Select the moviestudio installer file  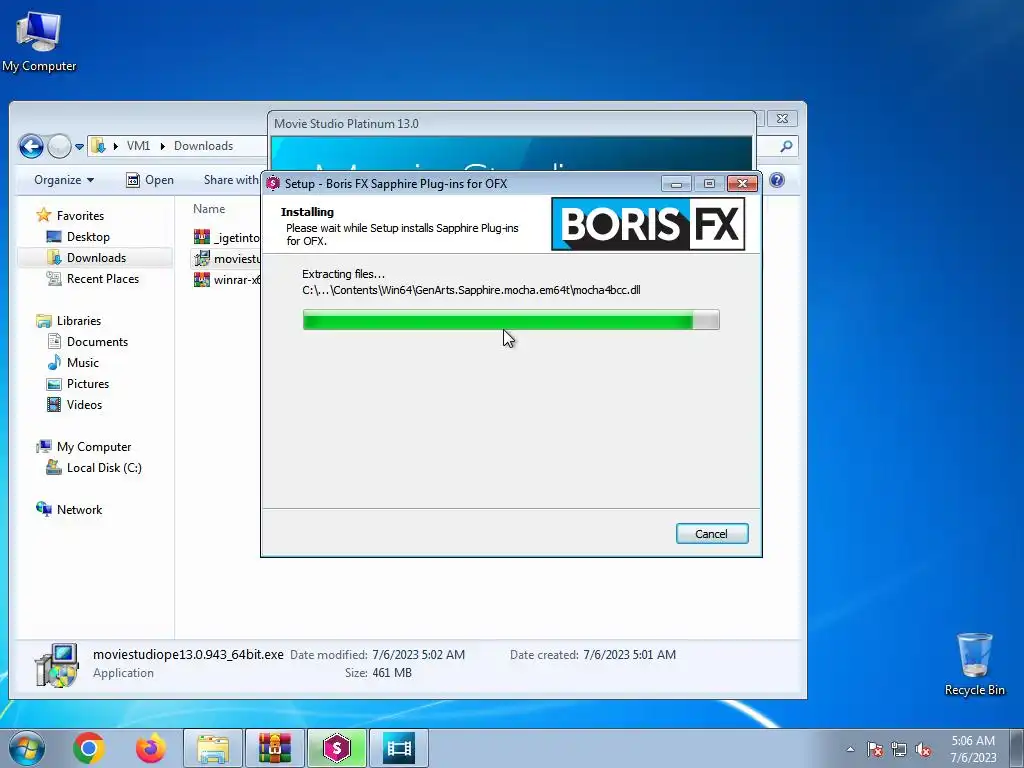pyautogui.click(x=227, y=259)
